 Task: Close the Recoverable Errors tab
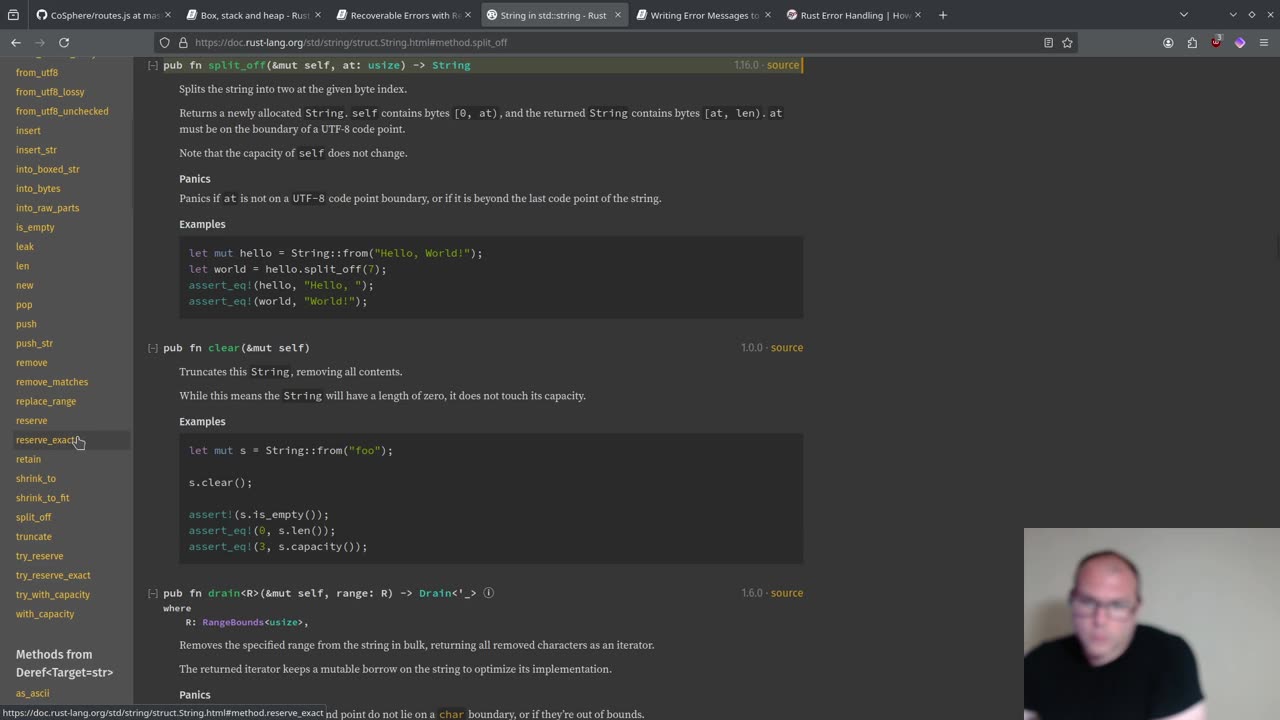click(468, 15)
